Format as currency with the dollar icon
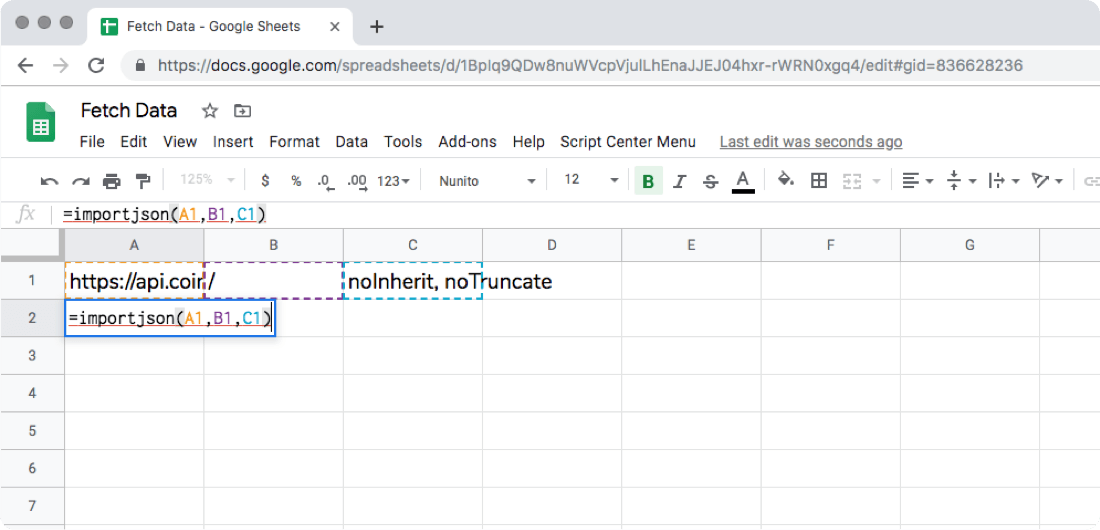The height and width of the screenshot is (530, 1100). 264,181
